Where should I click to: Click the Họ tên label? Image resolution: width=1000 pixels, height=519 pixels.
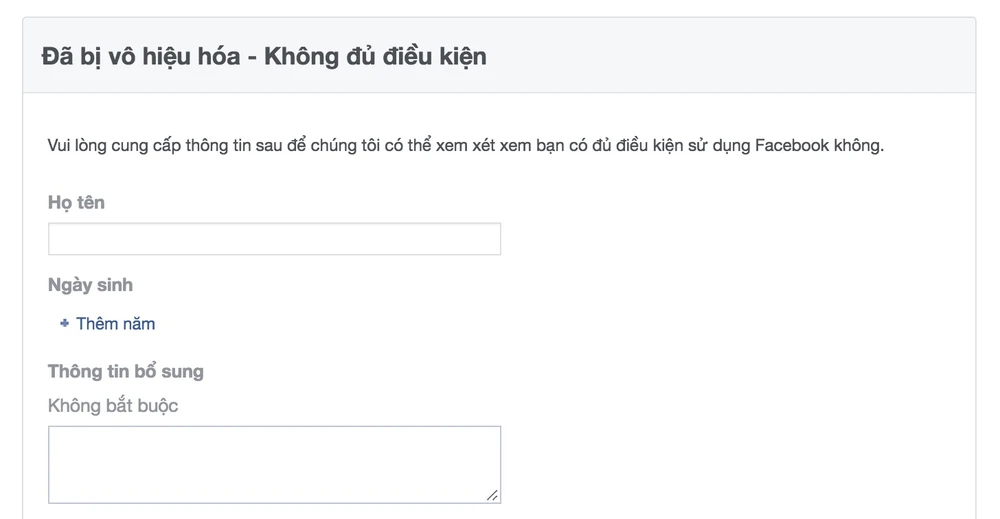click(76, 202)
